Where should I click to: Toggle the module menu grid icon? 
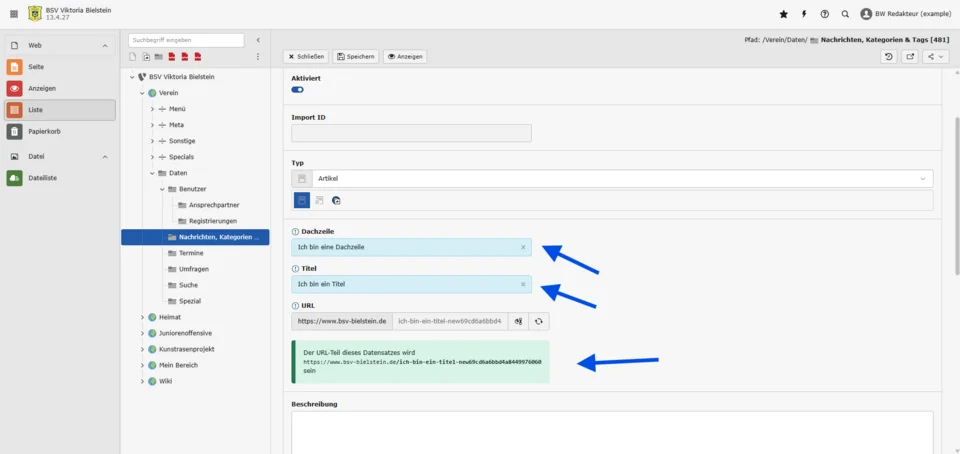(x=14, y=14)
